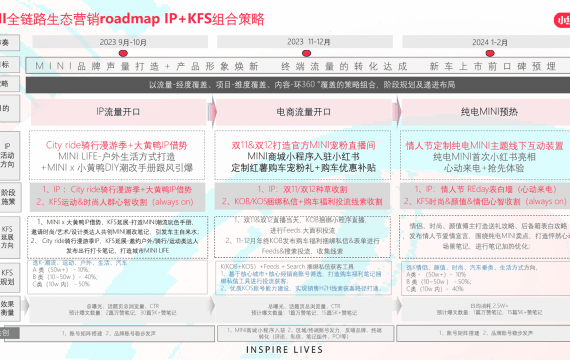Click the red marker under 2023 11-12月
This screenshot has width=570, height=360.
(306, 53)
